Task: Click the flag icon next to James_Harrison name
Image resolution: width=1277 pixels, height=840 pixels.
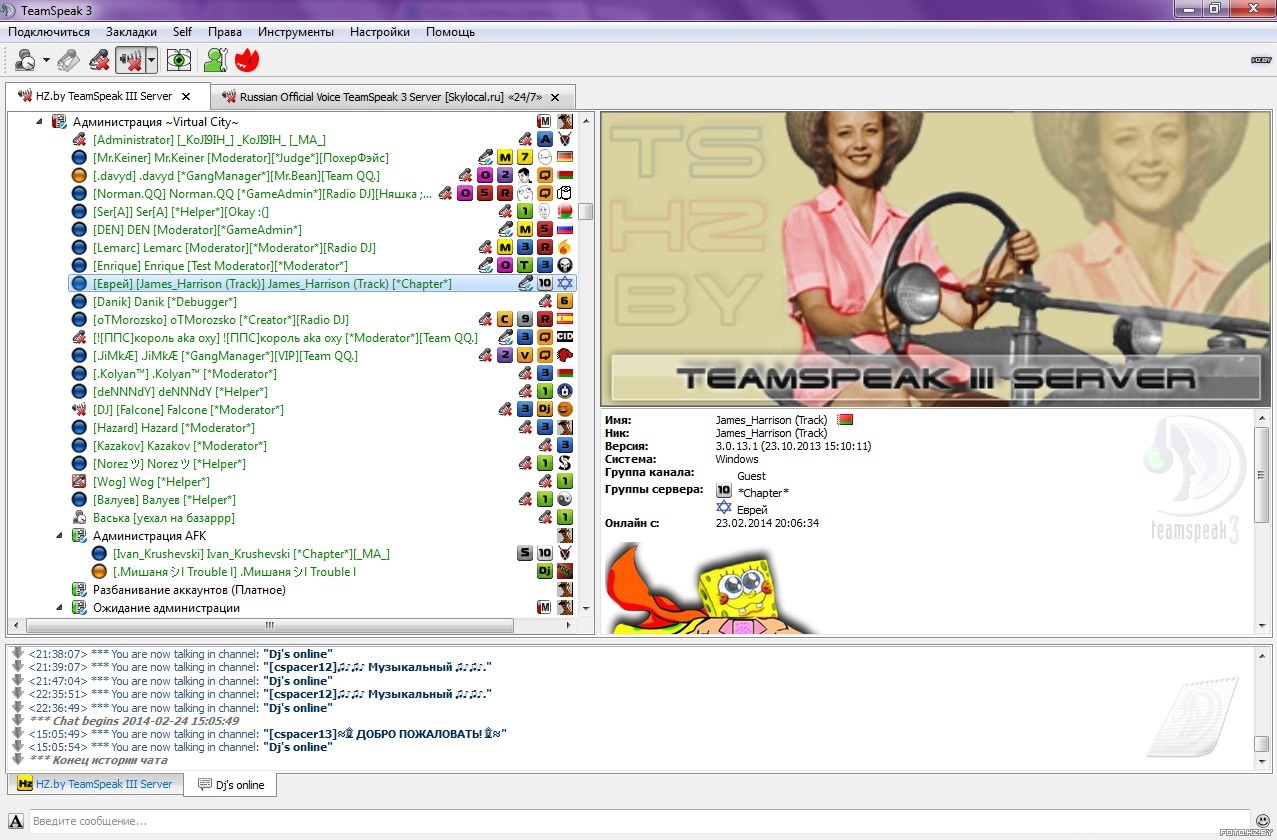Action: click(x=845, y=420)
